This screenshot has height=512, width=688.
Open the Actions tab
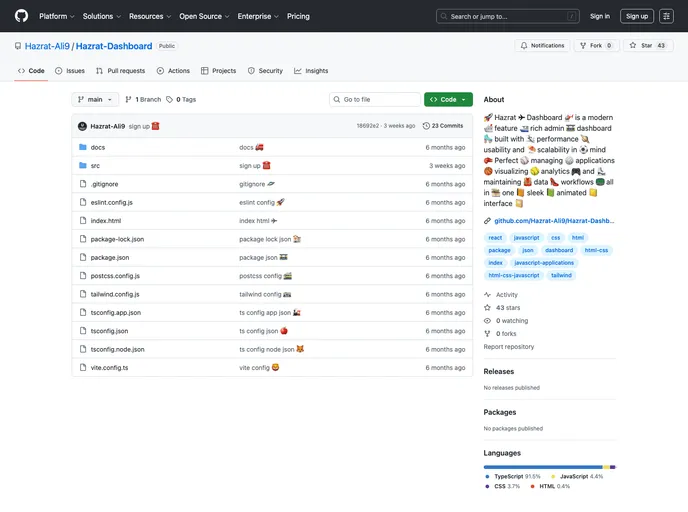173,71
